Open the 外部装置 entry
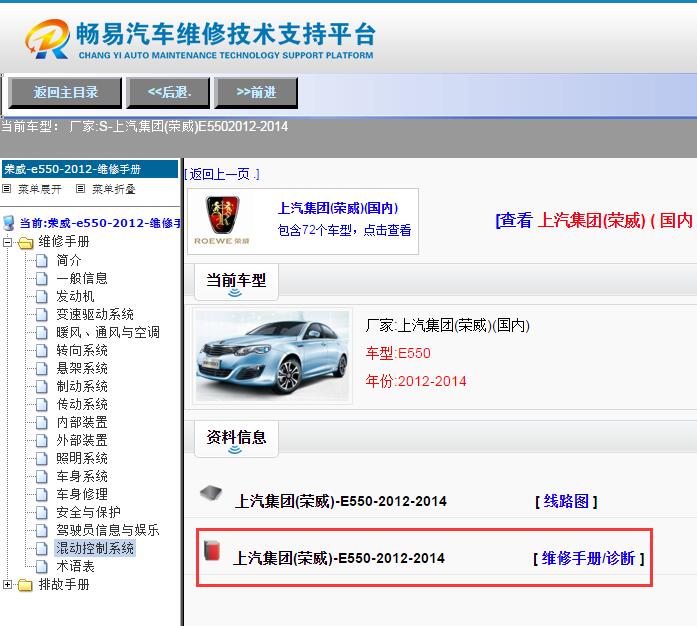697x626 pixels. (82, 440)
